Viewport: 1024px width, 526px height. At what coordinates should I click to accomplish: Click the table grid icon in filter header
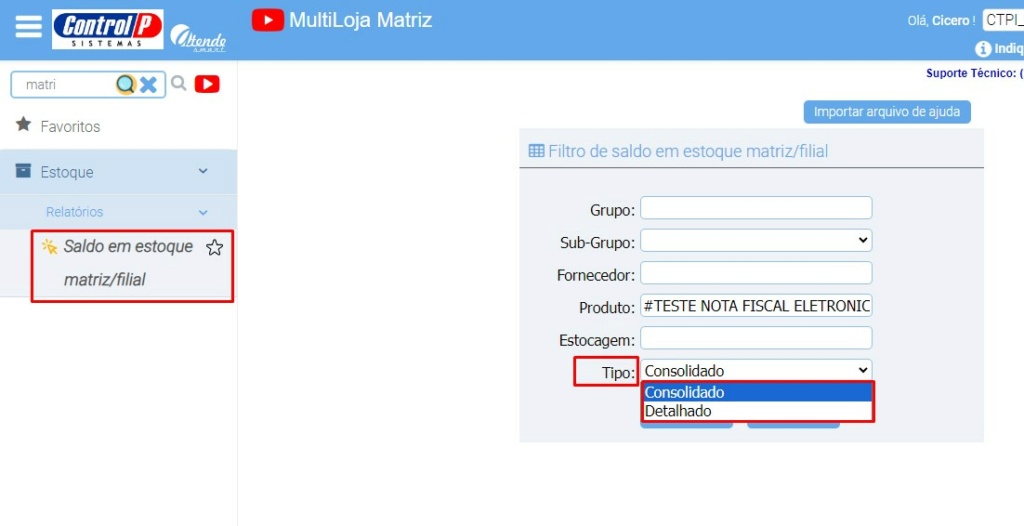(536, 151)
